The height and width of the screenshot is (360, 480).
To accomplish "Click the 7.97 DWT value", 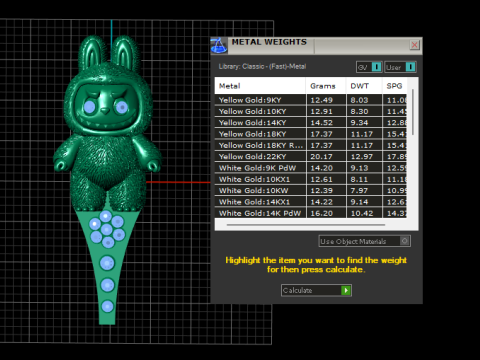I will [359, 191].
